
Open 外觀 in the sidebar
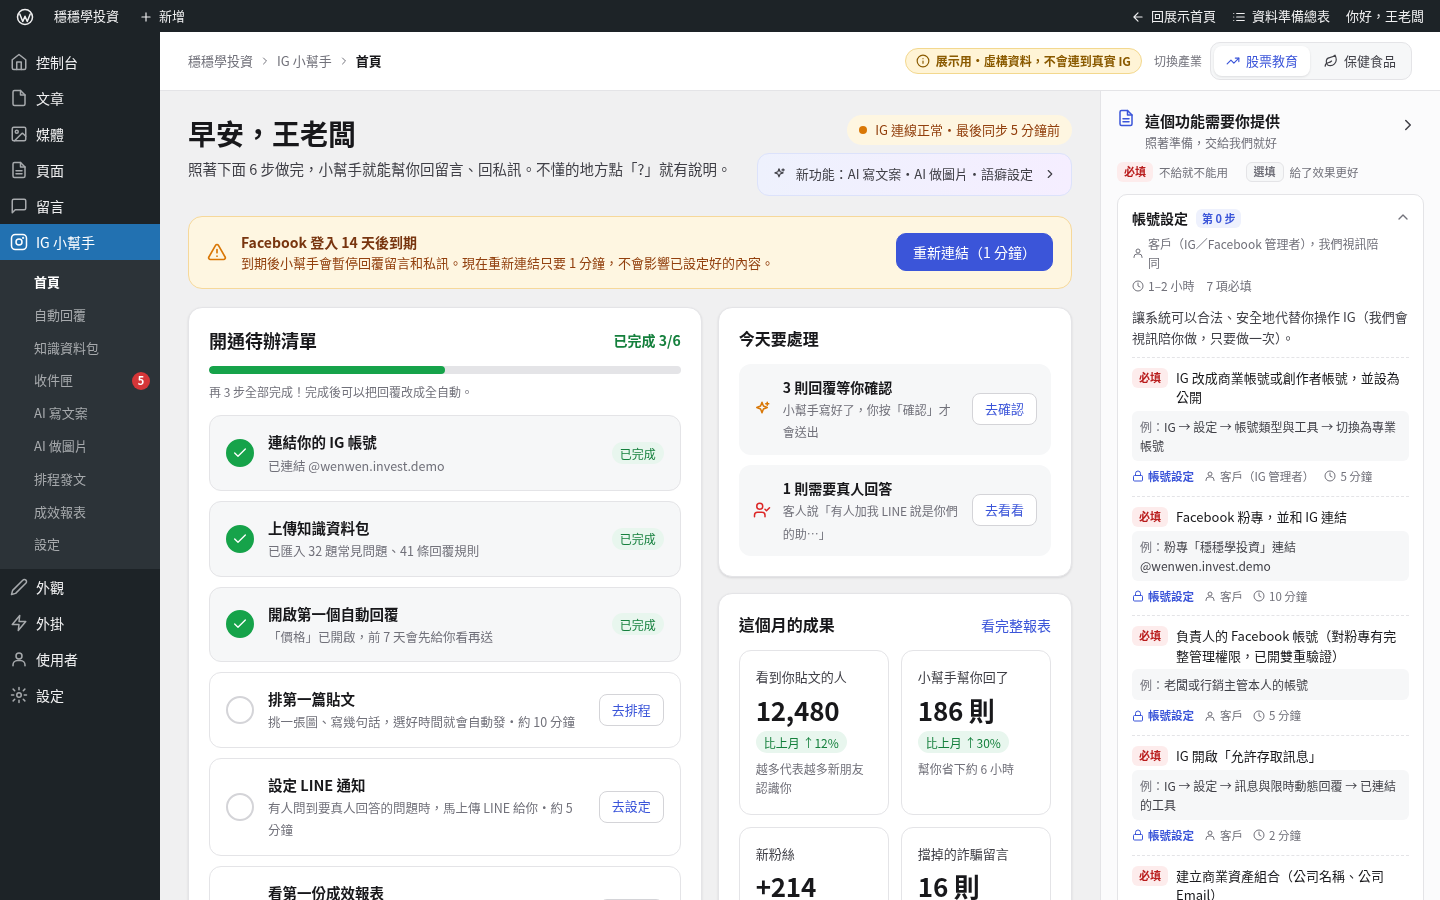pos(80,588)
